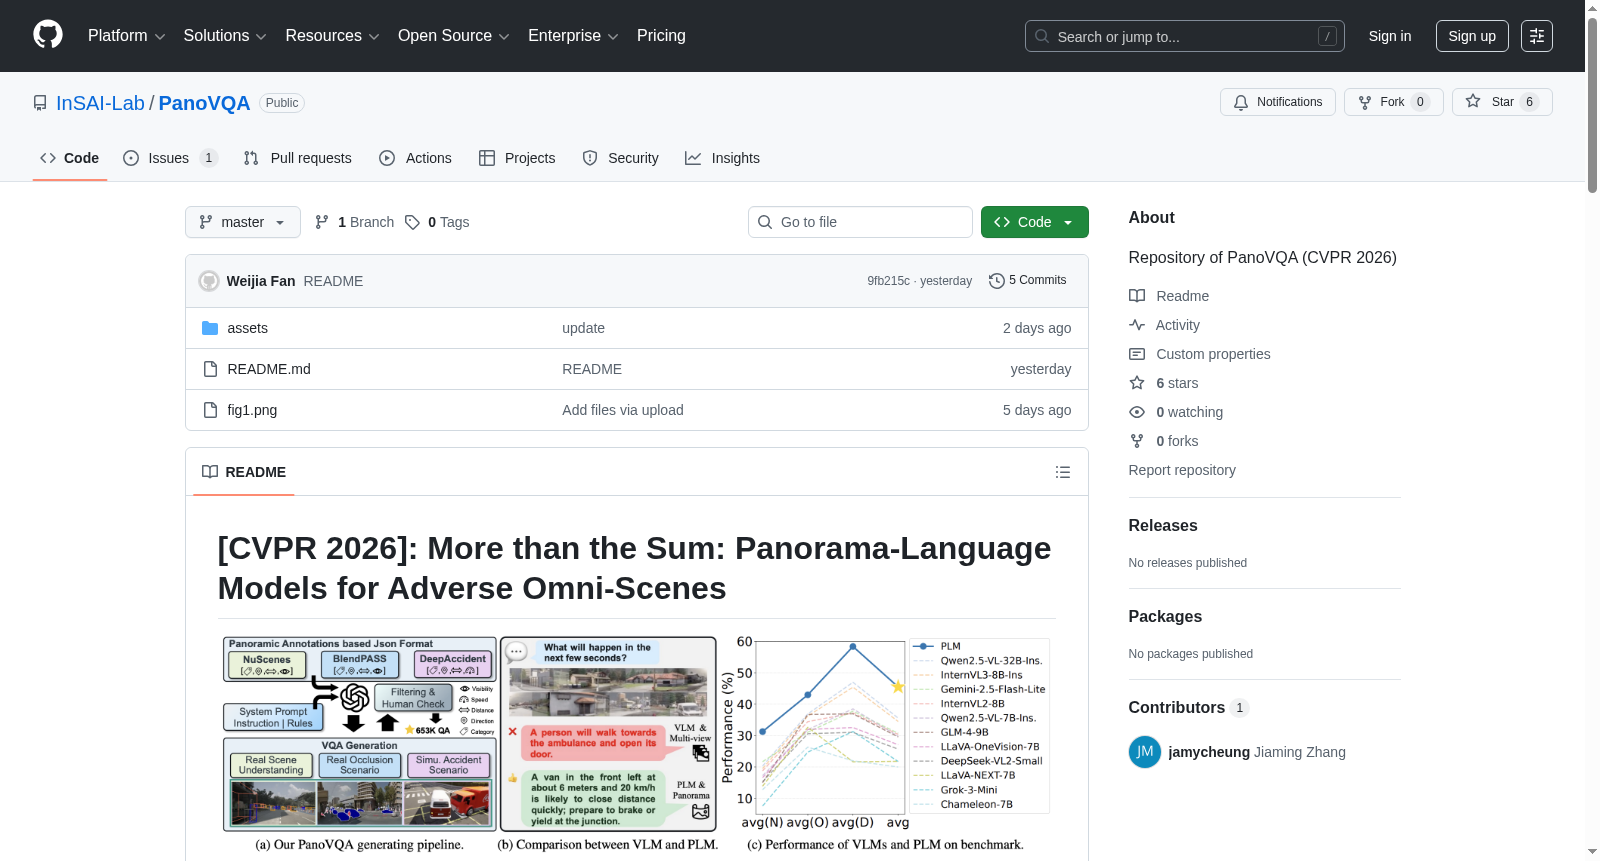This screenshot has height=861, width=1600.
Task: Switch to the Pull requests tab
Action: point(298,158)
